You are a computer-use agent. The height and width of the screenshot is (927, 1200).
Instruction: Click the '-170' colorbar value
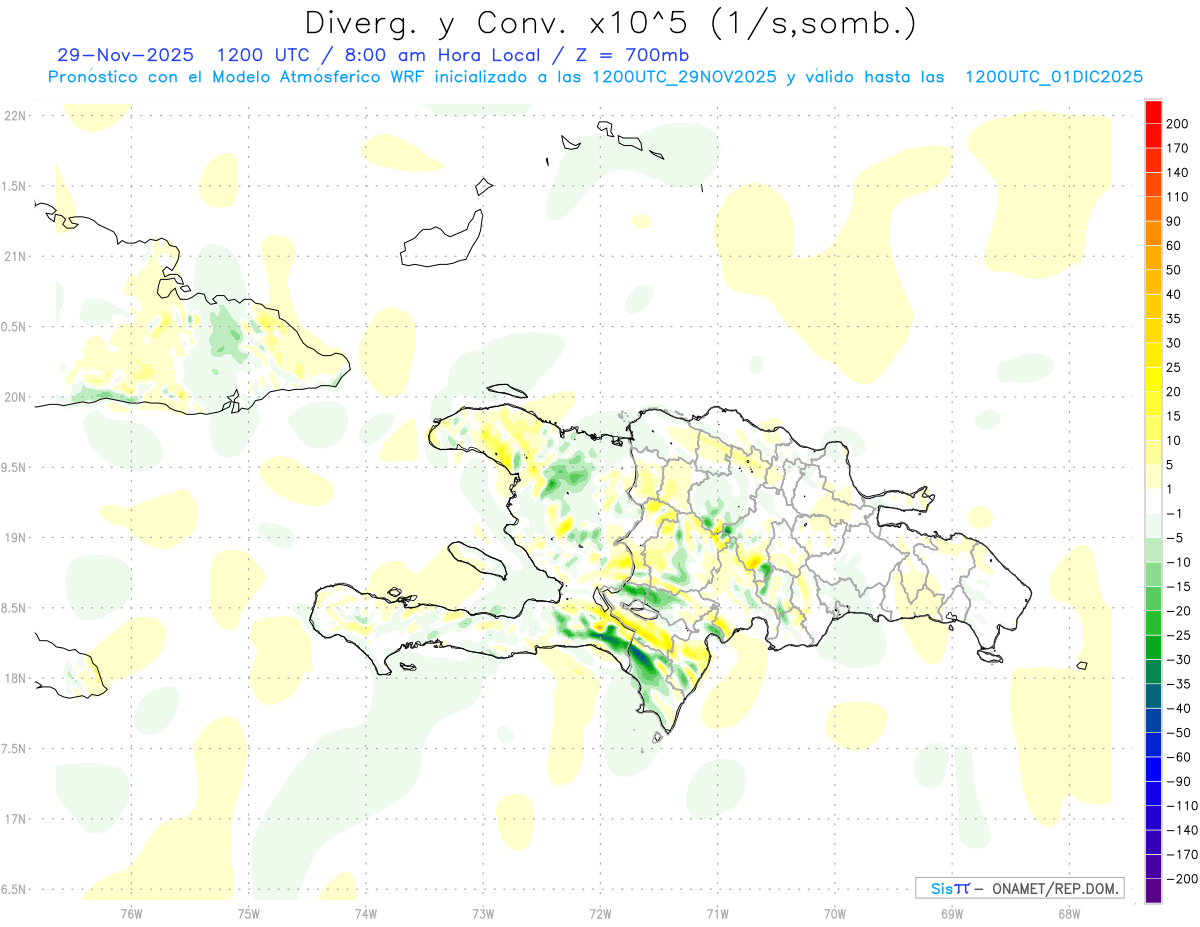click(1183, 854)
